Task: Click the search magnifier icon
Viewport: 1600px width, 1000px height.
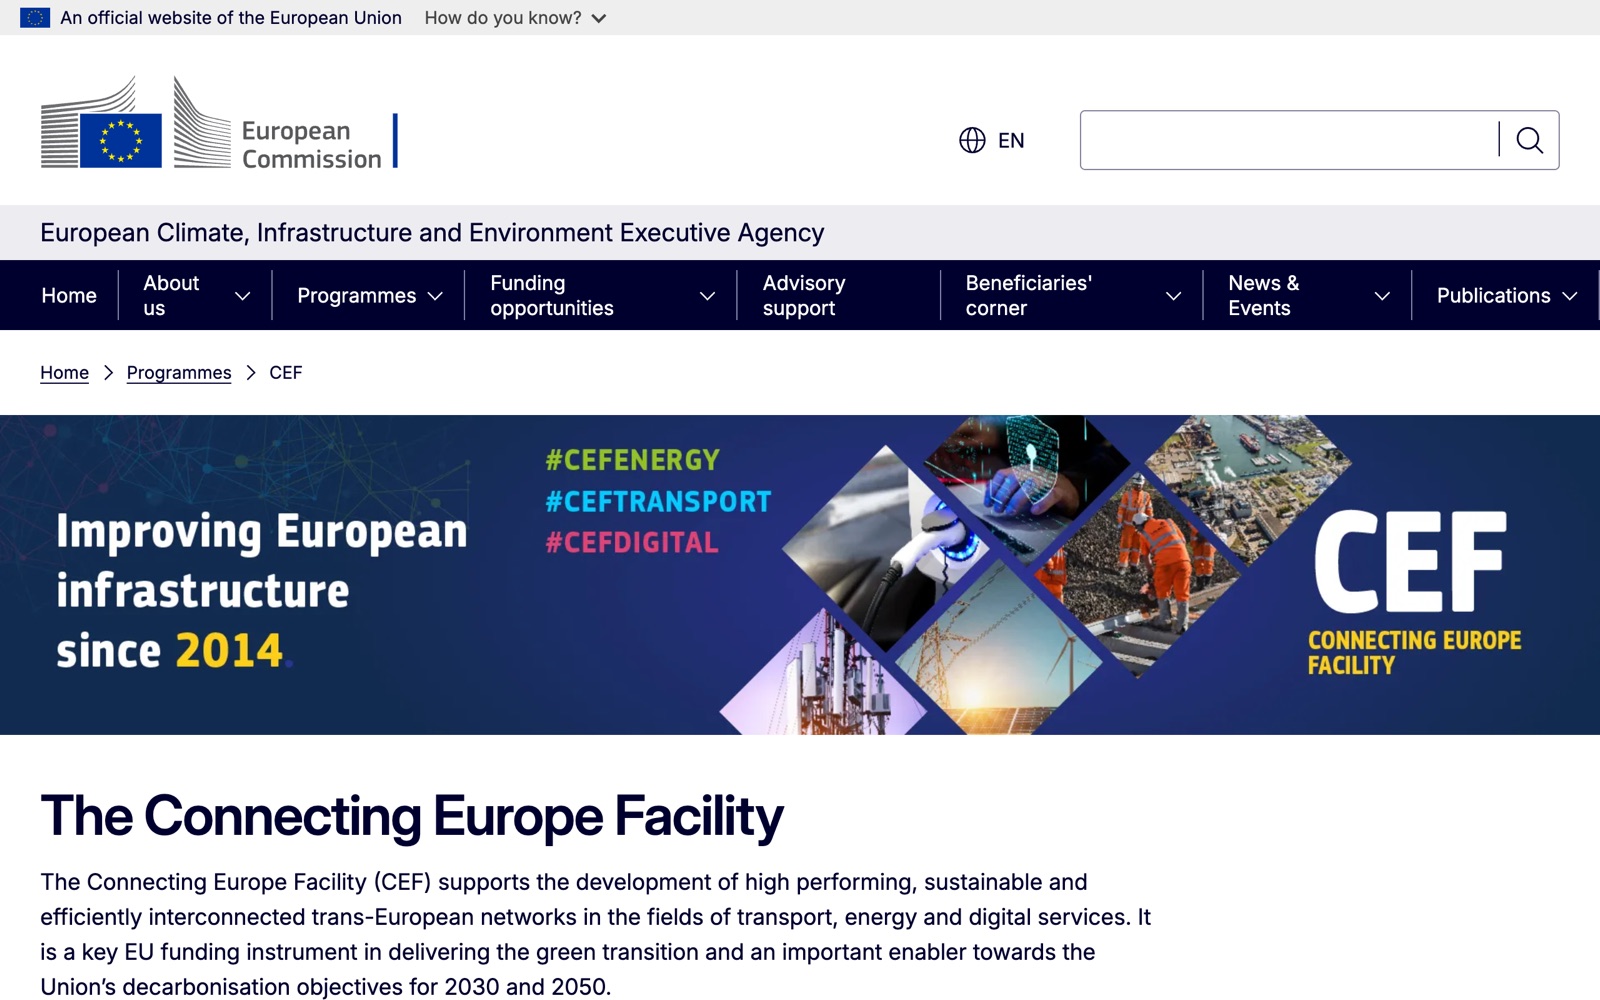Action: [x=1529, y=140]
